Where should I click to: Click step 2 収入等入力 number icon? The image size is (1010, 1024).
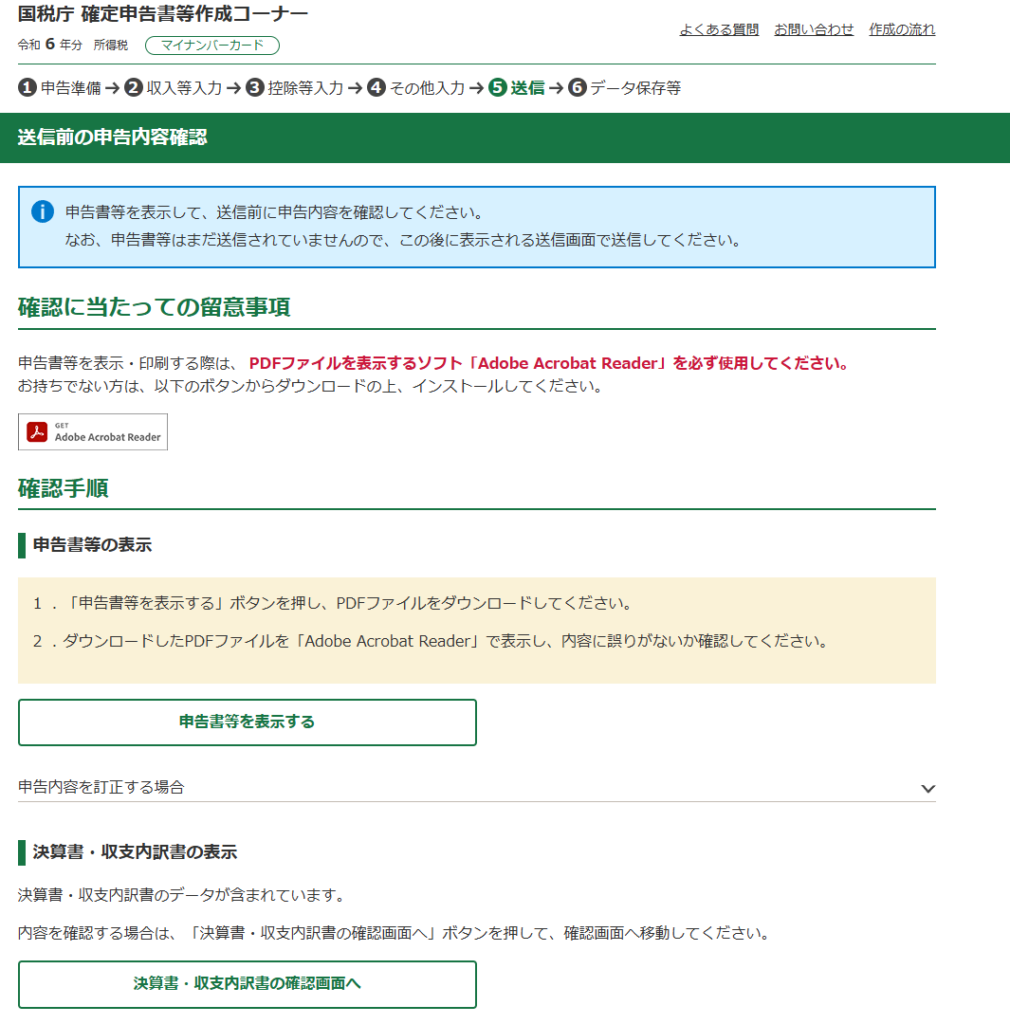click(134, 88)
